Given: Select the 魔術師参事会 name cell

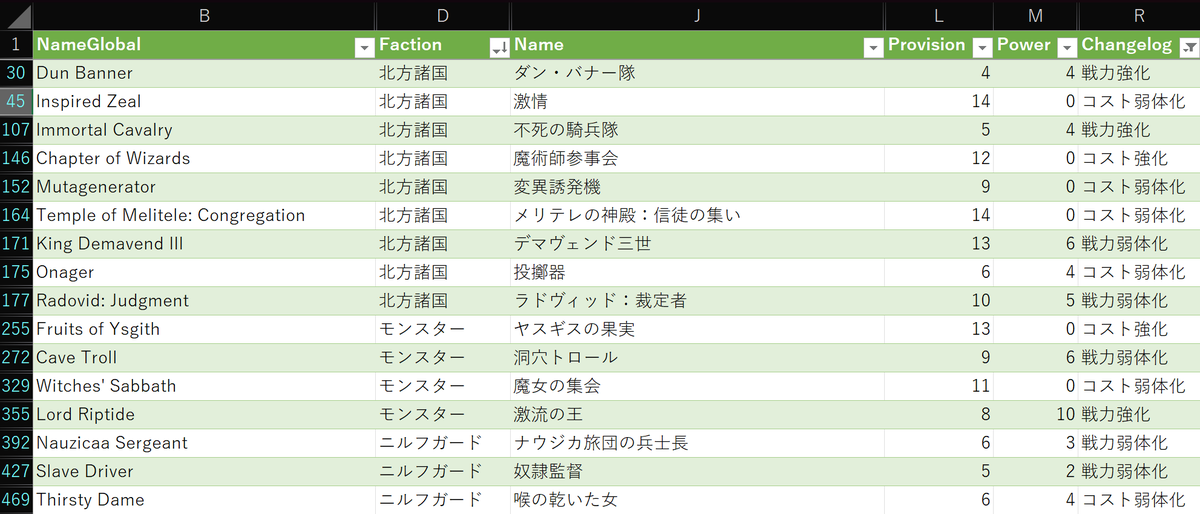Looking at the screenshot, I should click(698, 158).
